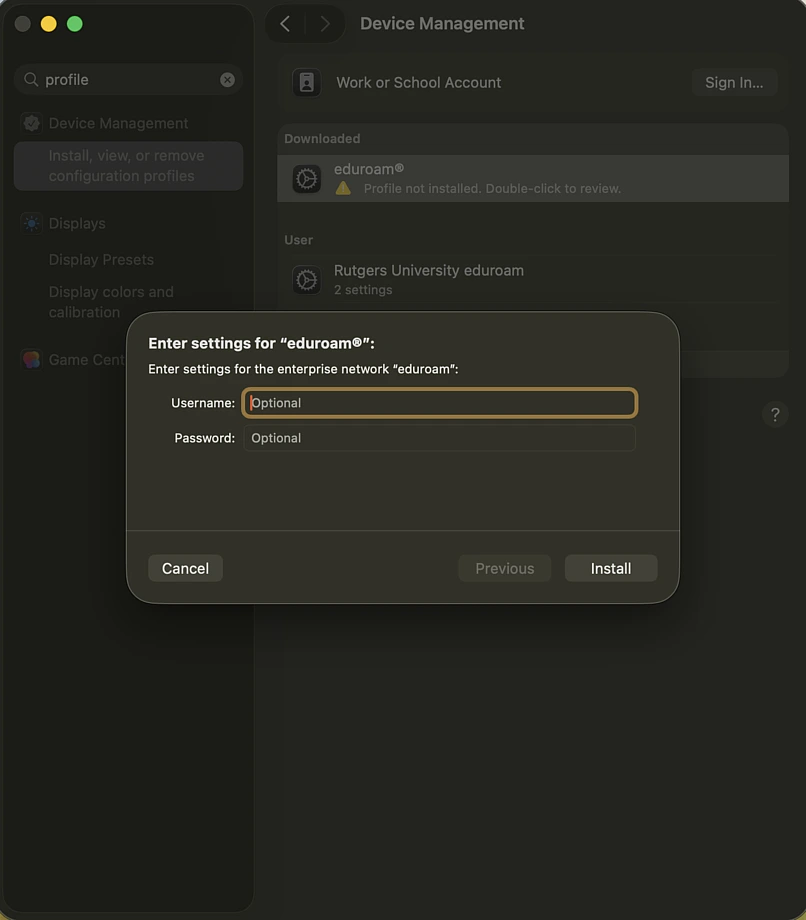Click the search magnifier icon
Viewport: 806px width, 920px height.
pos(31,79)
